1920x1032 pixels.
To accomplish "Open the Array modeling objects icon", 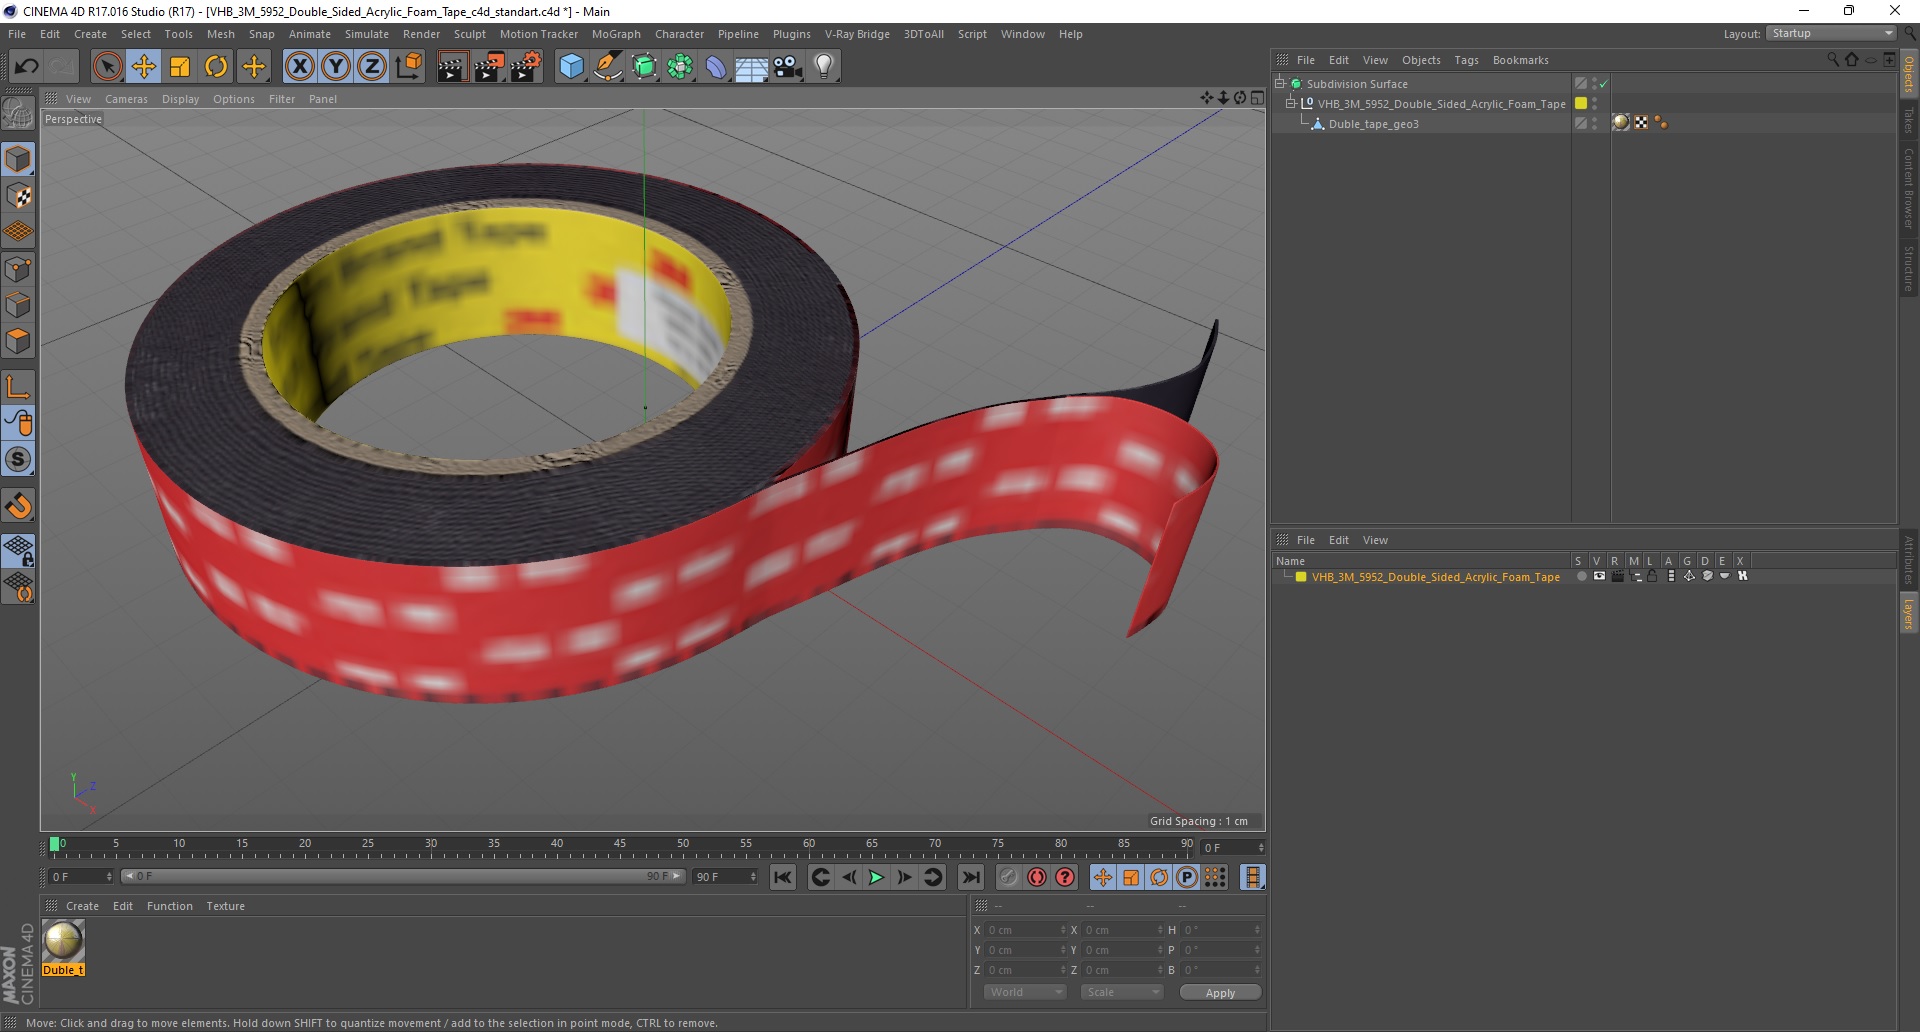I will click(680, 67).
